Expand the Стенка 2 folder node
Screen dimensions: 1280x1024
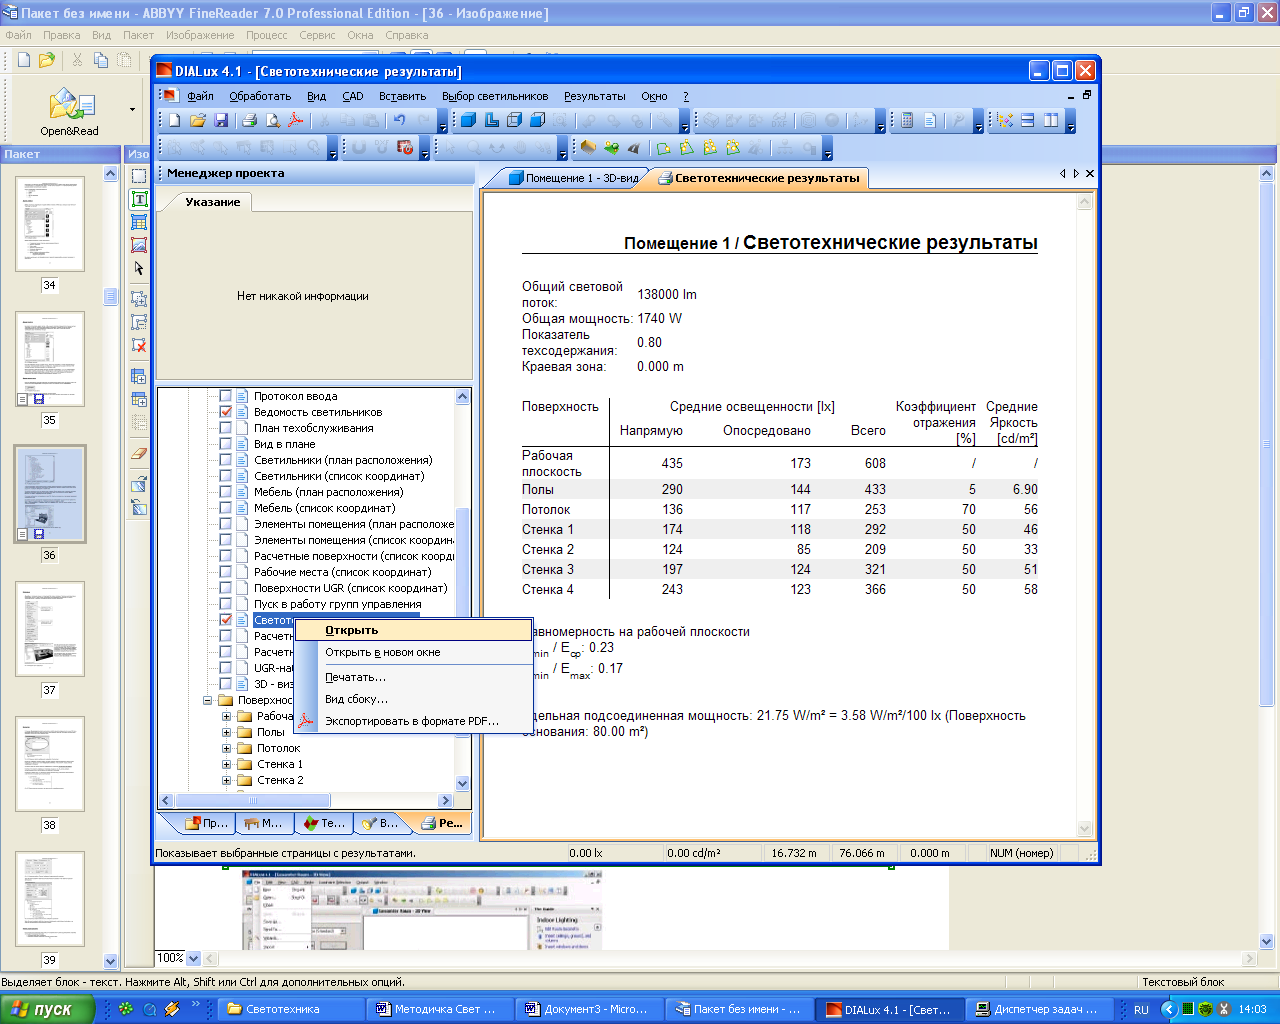pos(226,780)
